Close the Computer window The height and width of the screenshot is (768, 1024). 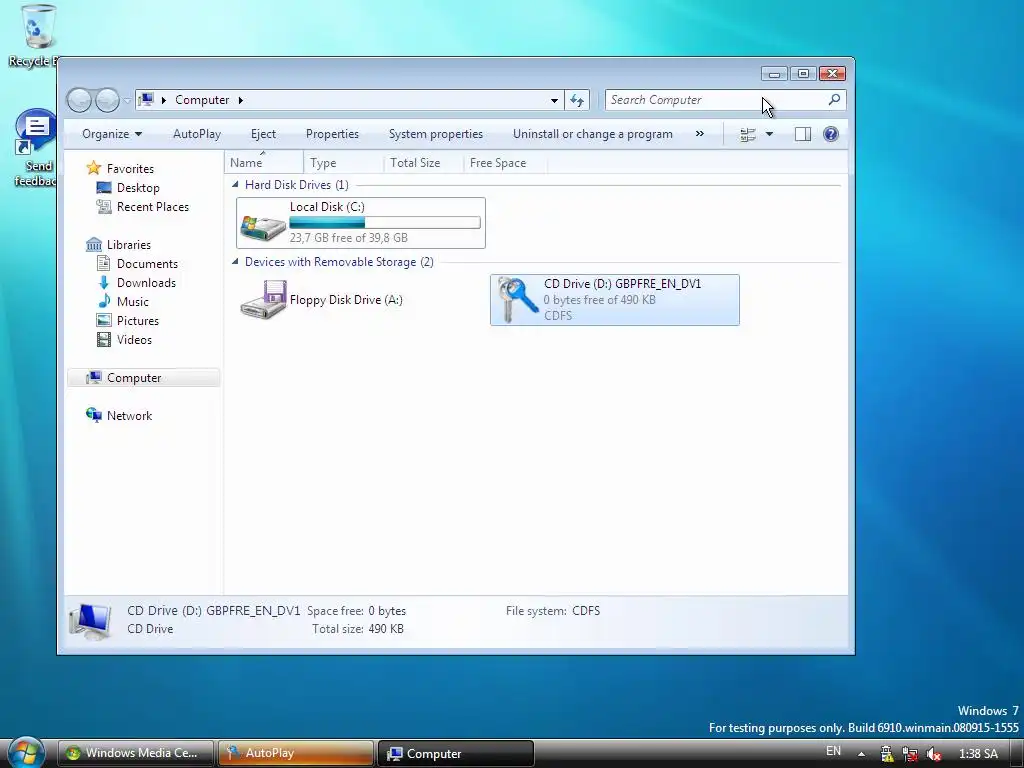pyautogui.click(x=833, y=73)
